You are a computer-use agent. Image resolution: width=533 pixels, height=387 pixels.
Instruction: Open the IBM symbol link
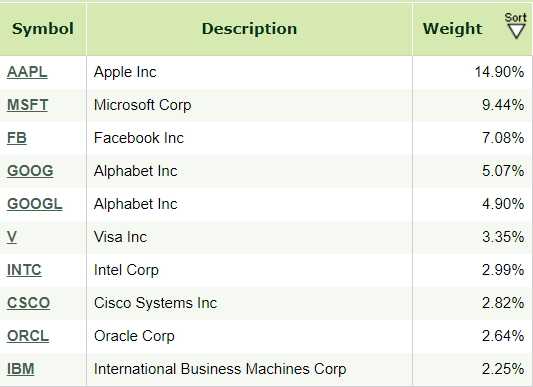click(21, 369)
